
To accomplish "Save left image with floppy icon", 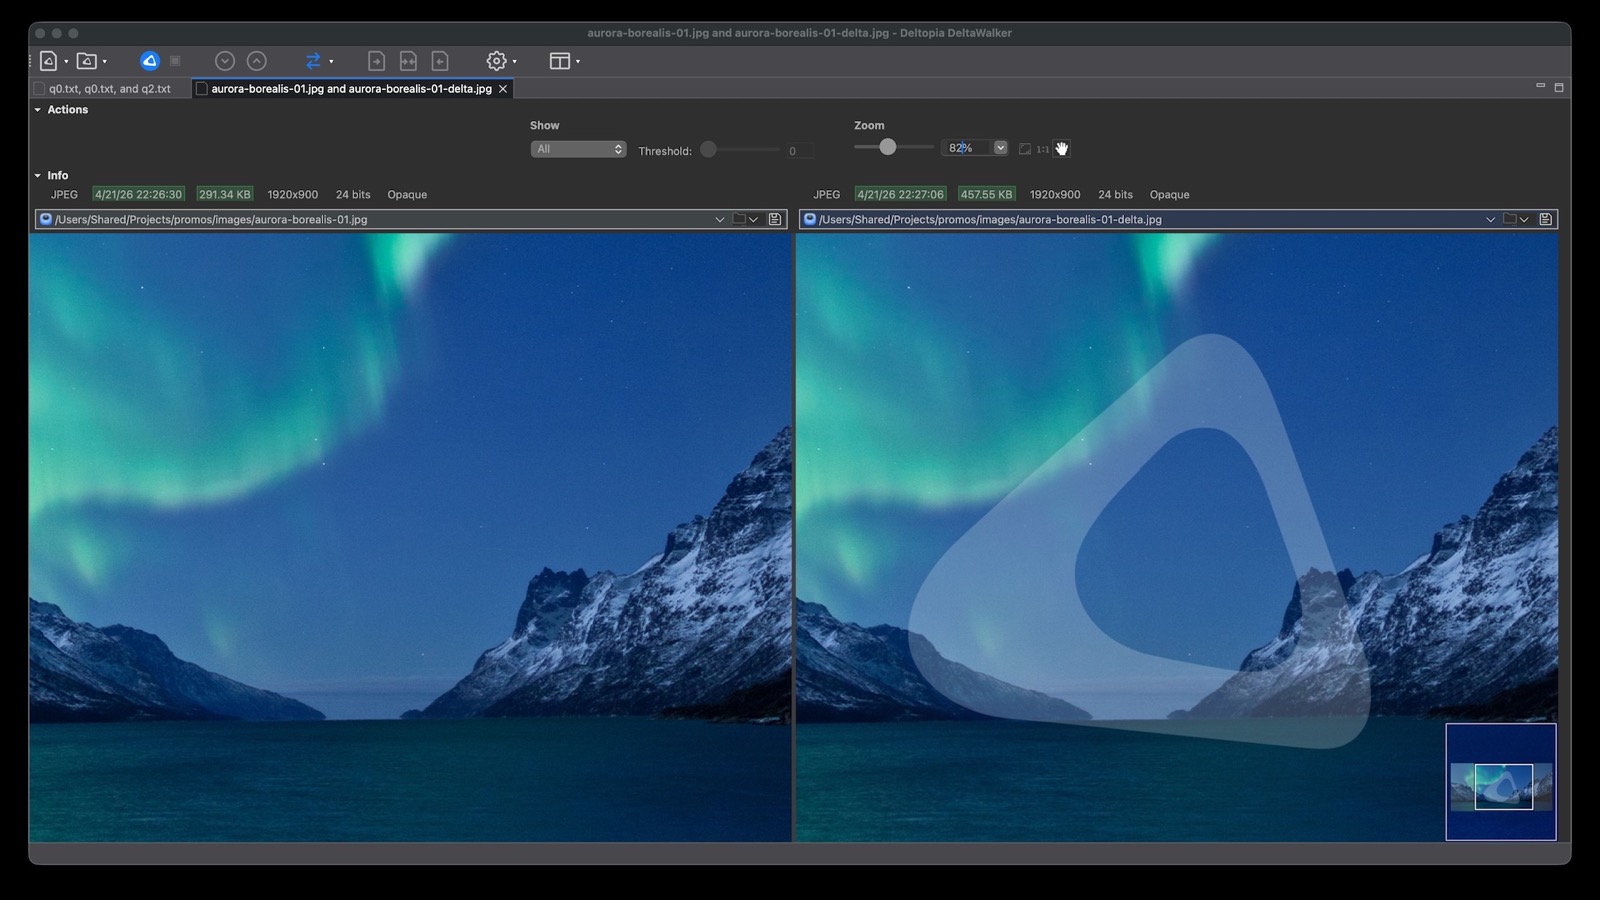I will click(x=775, y=219).
